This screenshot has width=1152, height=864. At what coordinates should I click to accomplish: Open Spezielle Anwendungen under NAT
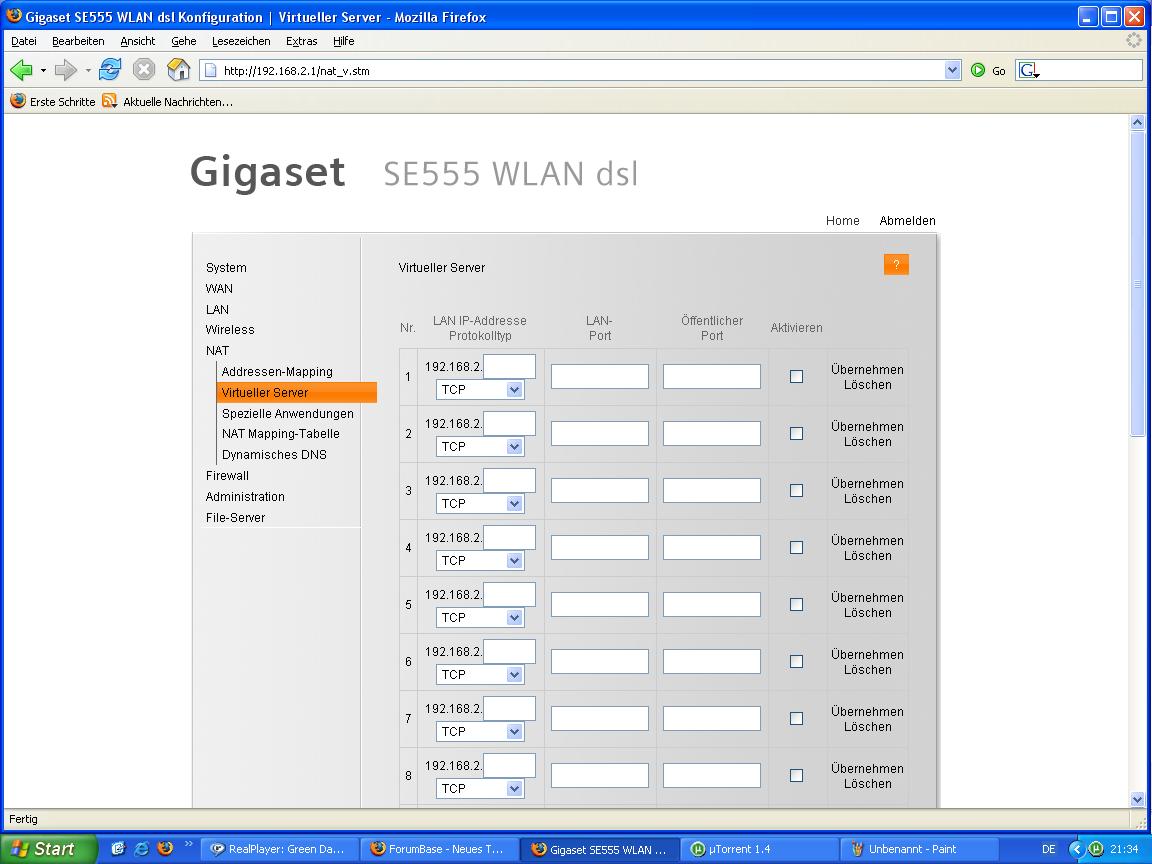287,413
